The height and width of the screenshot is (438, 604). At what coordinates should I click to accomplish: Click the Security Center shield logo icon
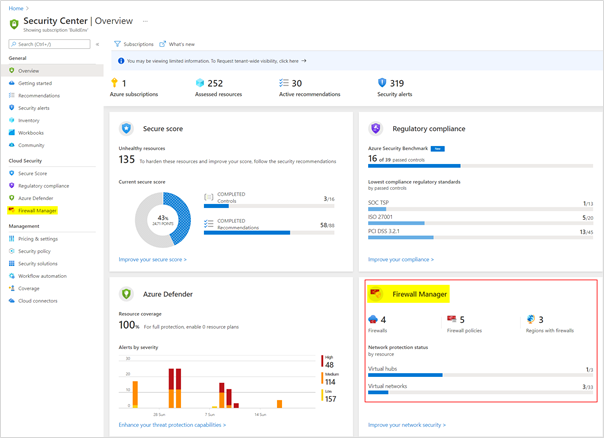pyautogui.click(x=14, y=24)
